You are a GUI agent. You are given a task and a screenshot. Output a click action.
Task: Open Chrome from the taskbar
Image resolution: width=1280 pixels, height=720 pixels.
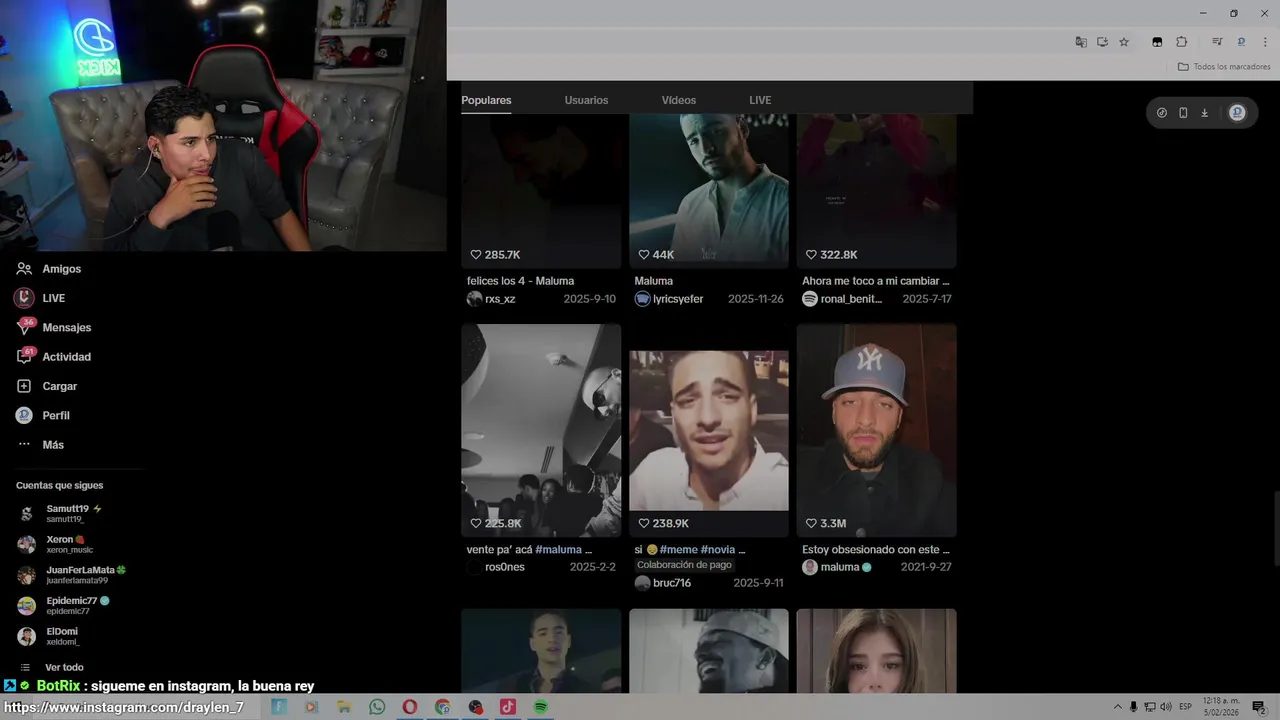tap(443, 707)
